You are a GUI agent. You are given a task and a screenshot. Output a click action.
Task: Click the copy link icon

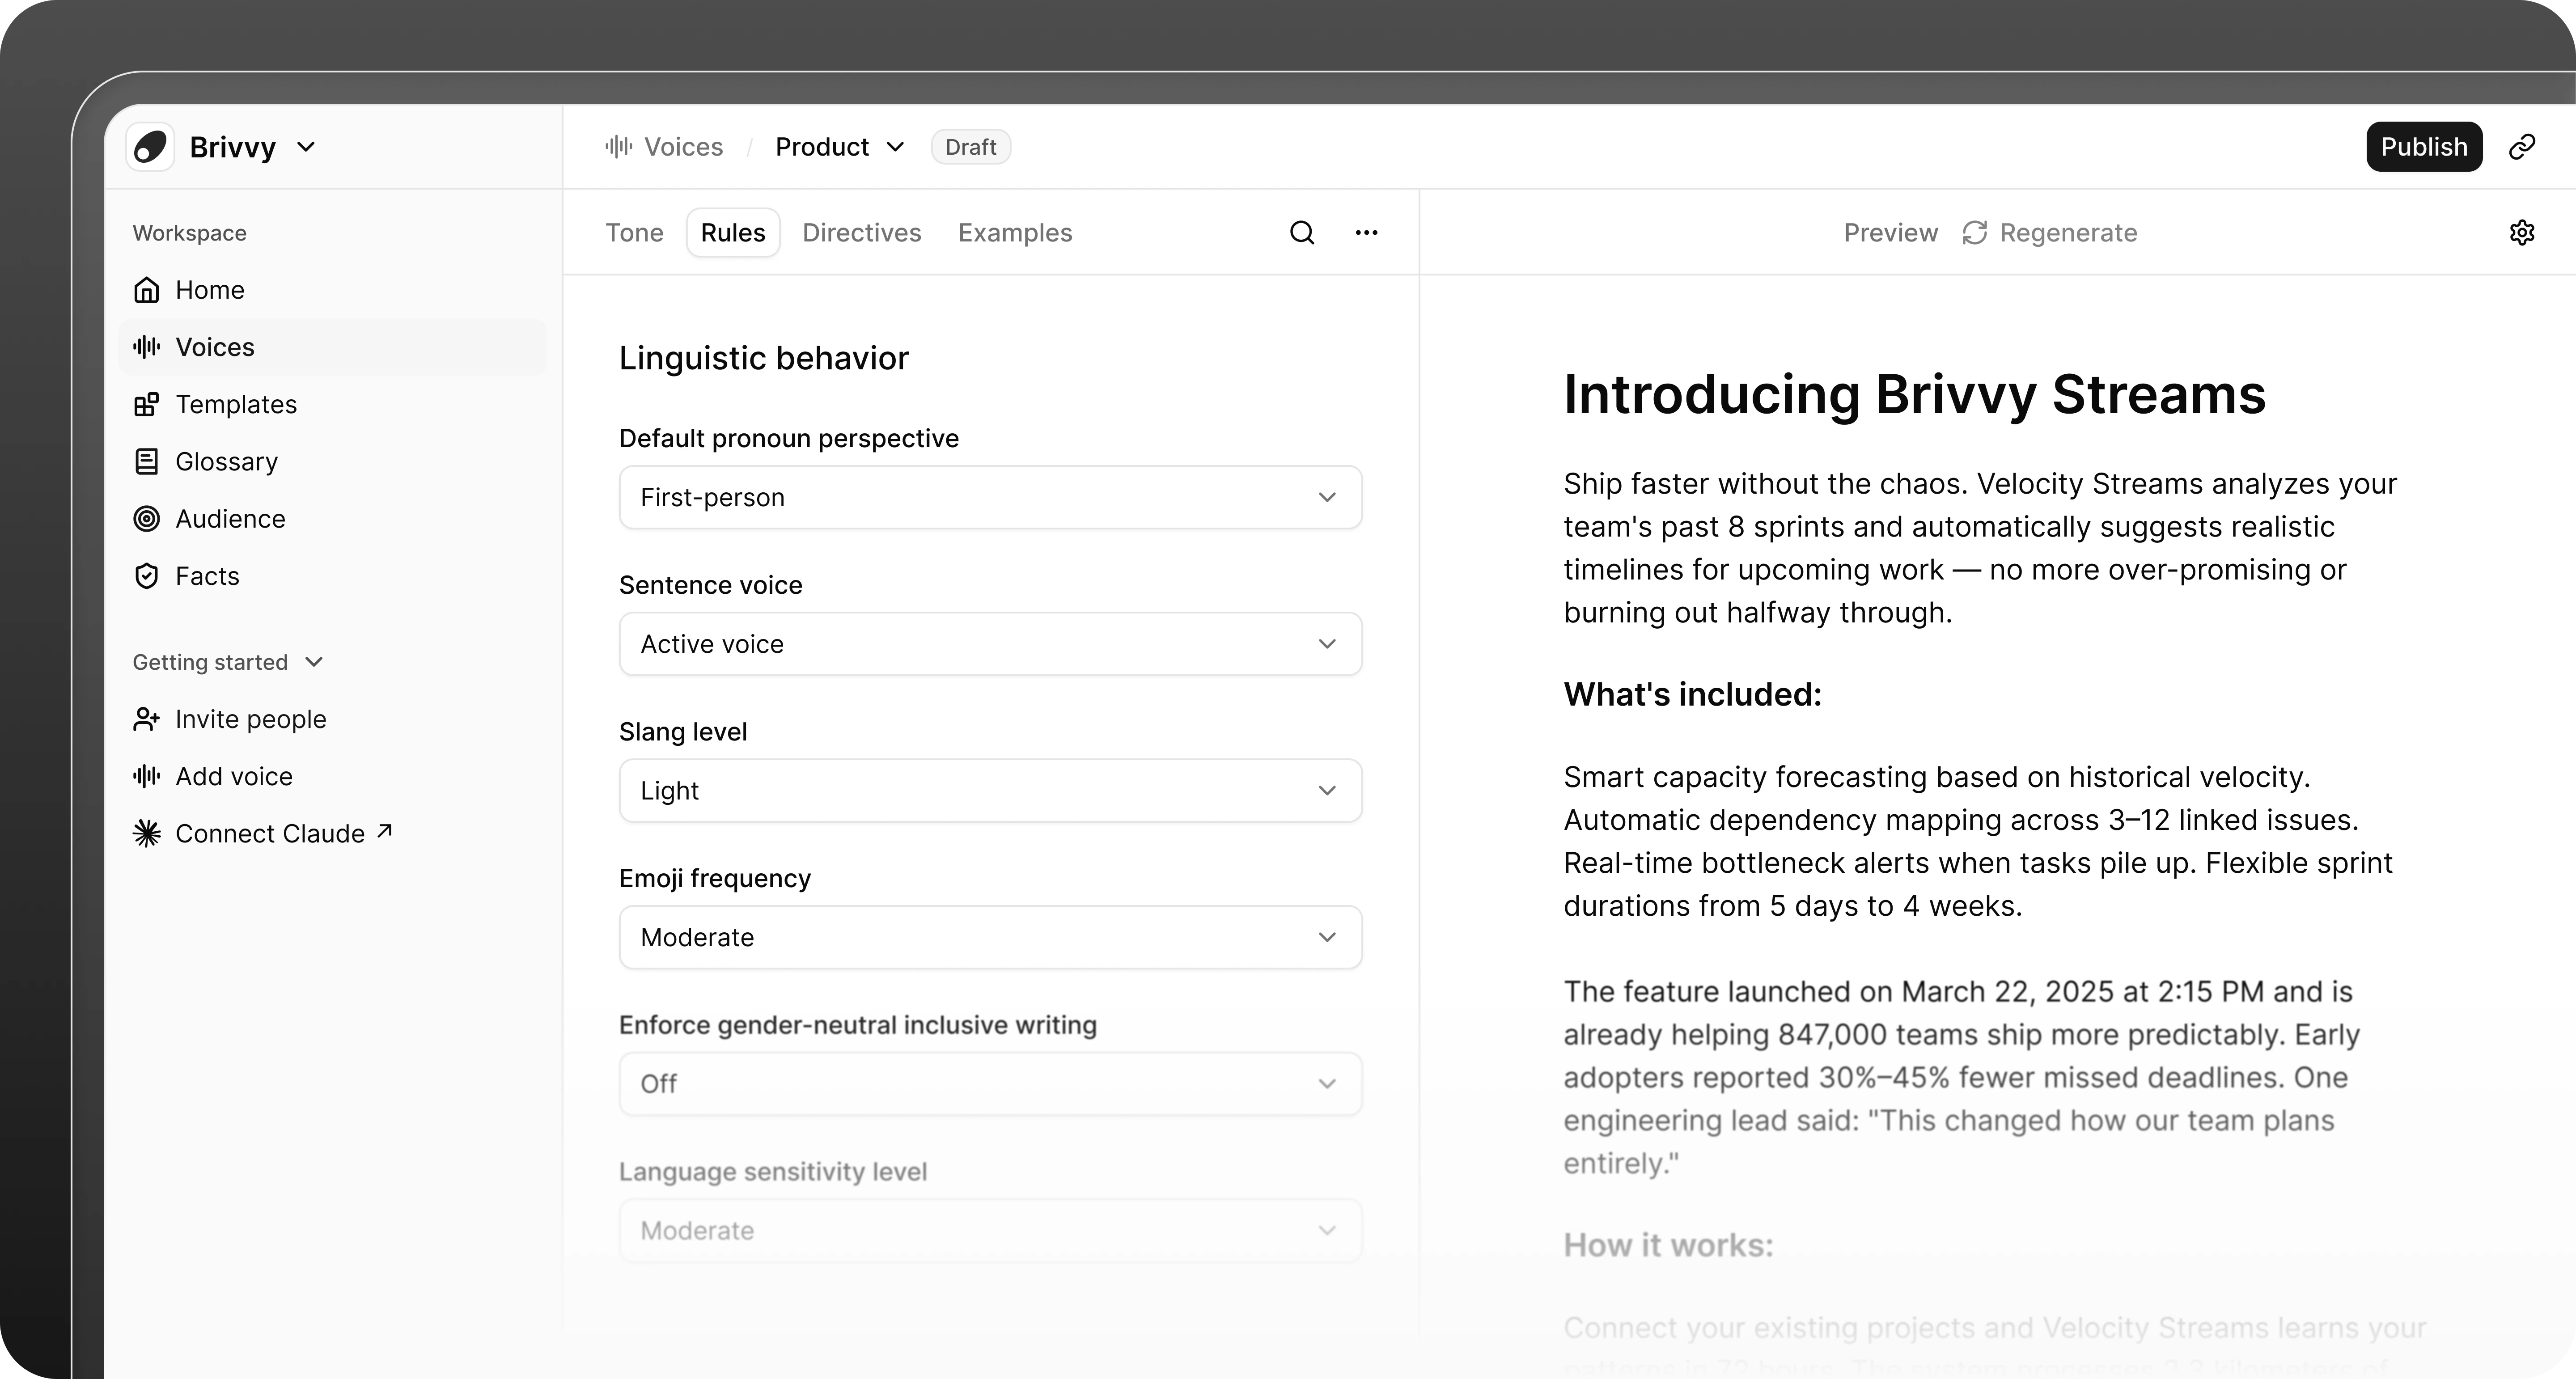(2521, 147)
